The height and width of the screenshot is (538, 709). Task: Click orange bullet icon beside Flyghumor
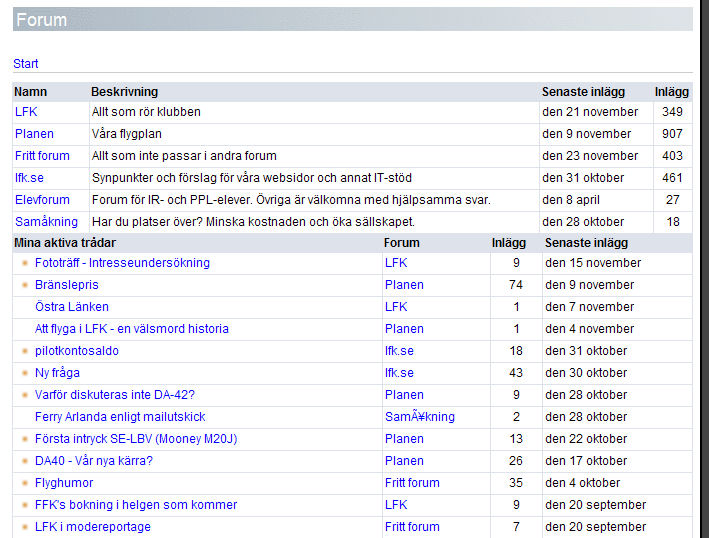click(x=25, y=483)
